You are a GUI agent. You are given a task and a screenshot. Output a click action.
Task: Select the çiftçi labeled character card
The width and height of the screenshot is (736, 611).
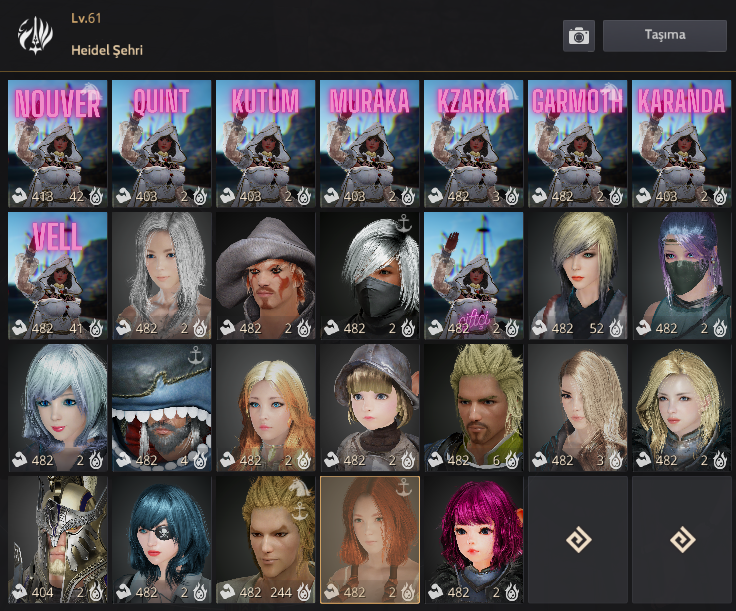click(x=474, y=275)
